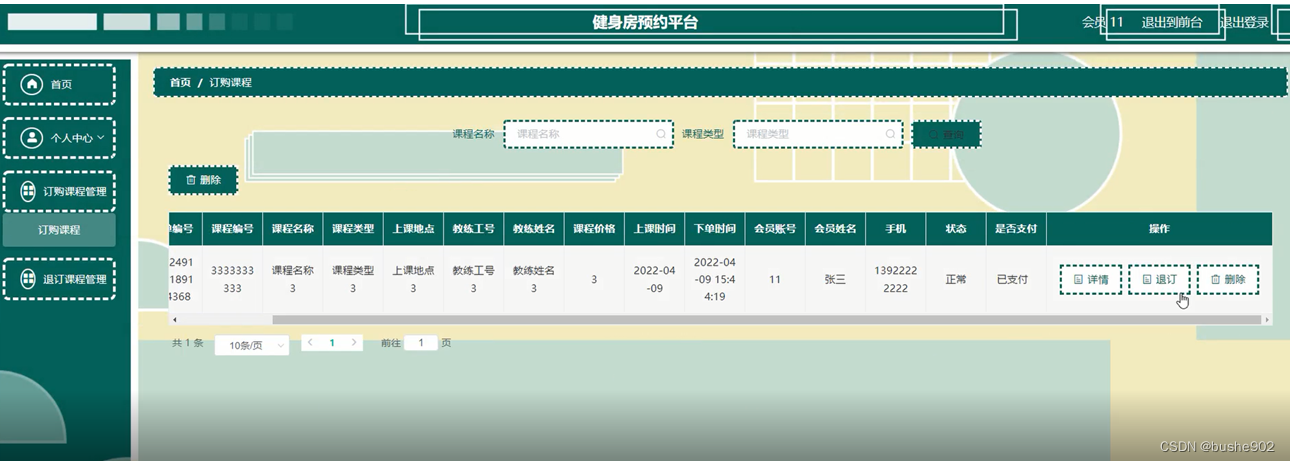The height and width of the screenshot is (462, 1290).
Task: Open 订购课程管理 in the sidebar
Action: click(59, 191)
